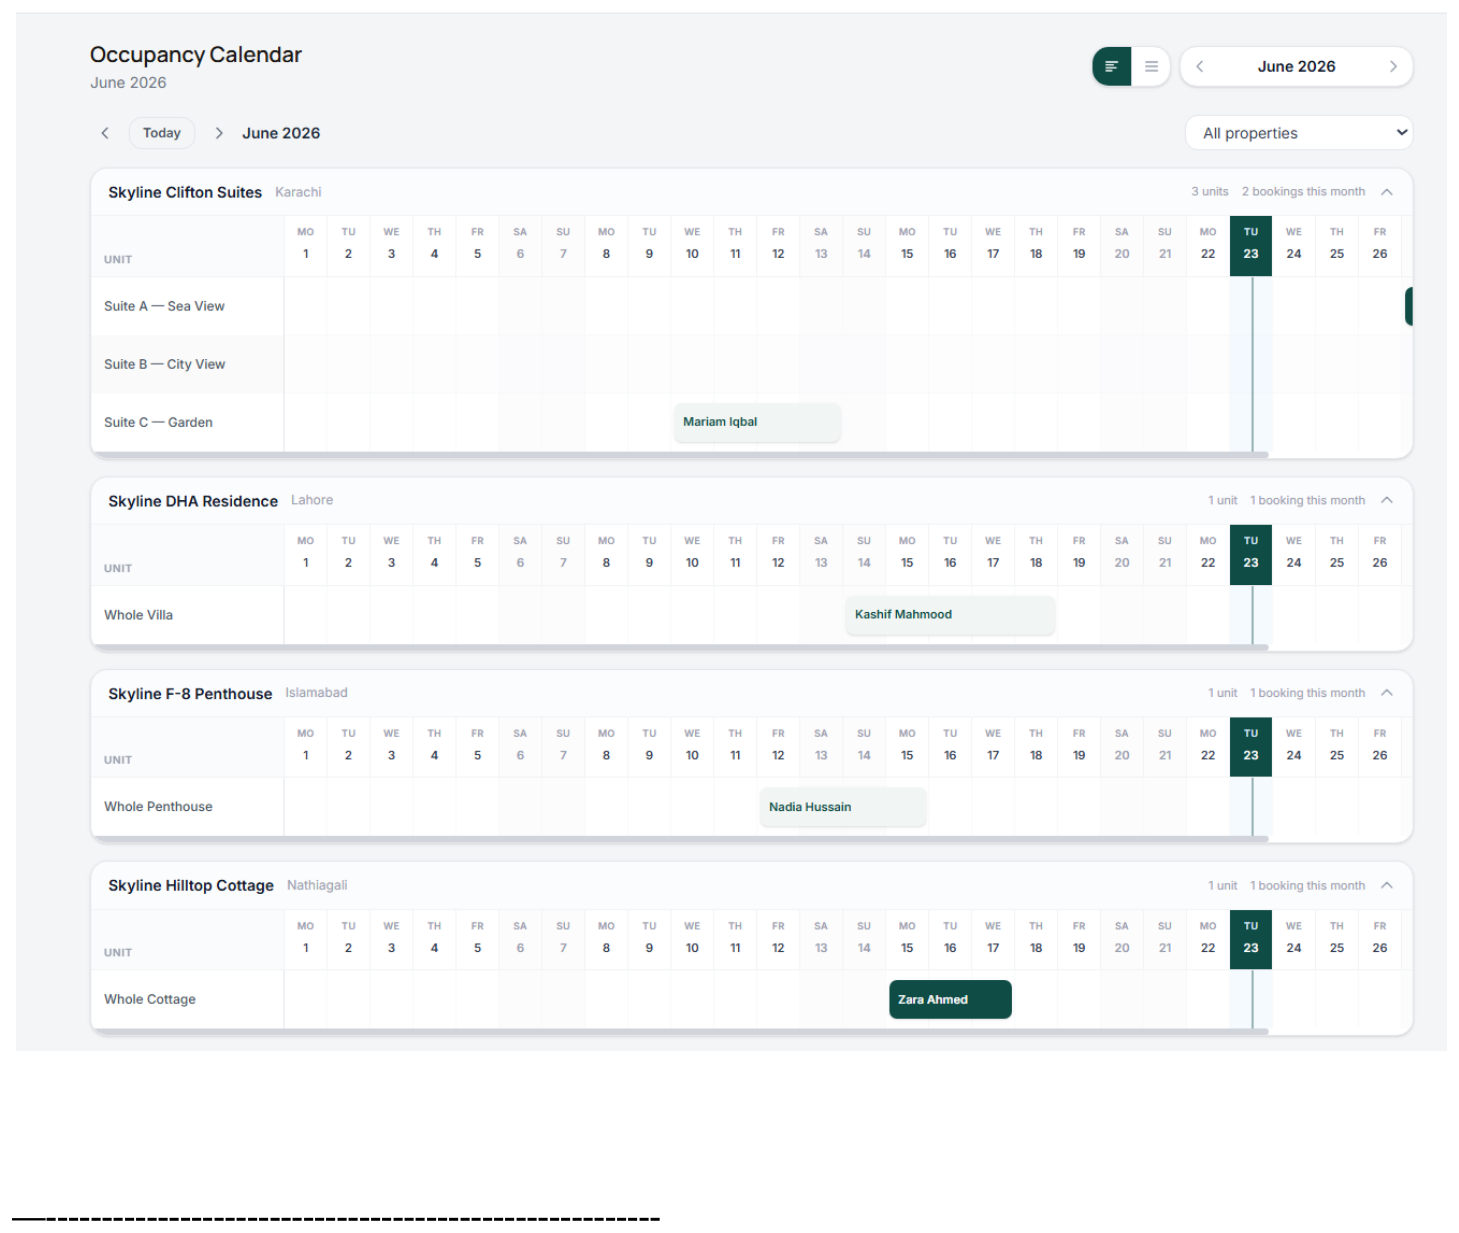Select Whole Cottage unit label
This screenshot has height=1233, width=1459.
point(150,999)
